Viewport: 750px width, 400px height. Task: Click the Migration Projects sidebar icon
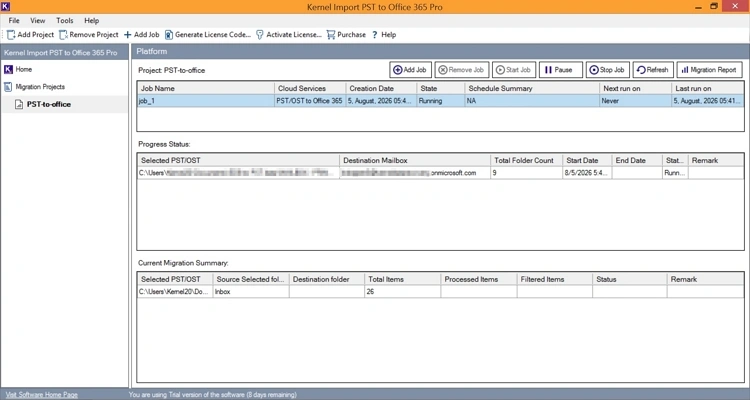(8, 87)
